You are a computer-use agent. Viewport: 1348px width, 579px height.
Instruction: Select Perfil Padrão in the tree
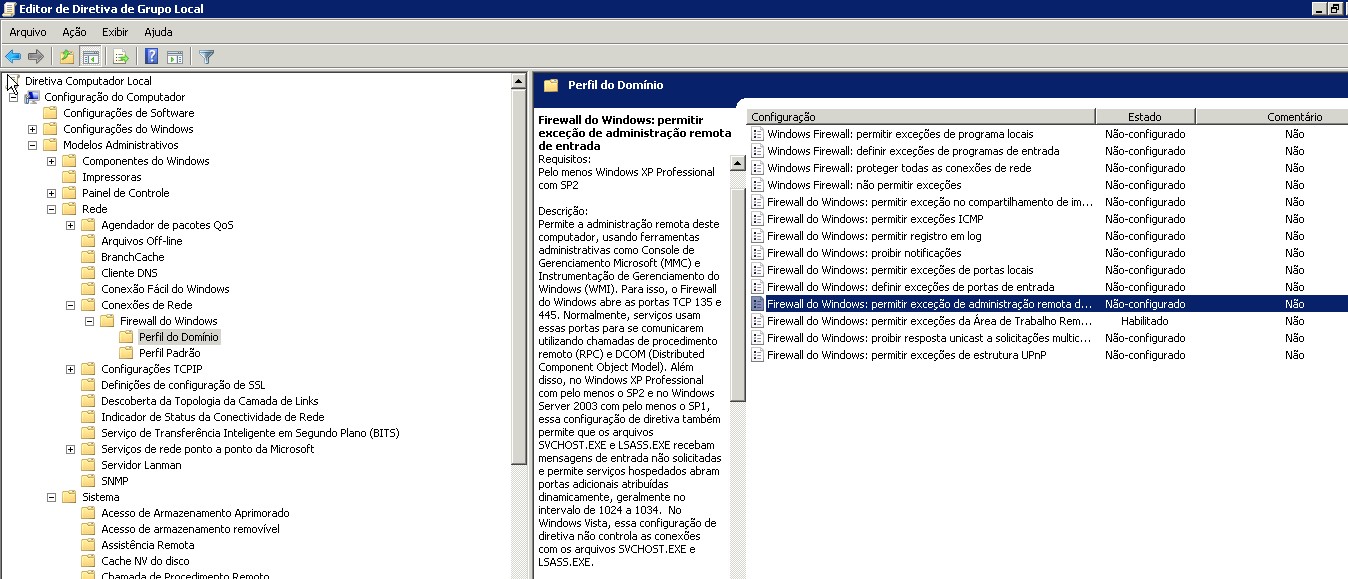pyautogui.click(x=170, y=353)
